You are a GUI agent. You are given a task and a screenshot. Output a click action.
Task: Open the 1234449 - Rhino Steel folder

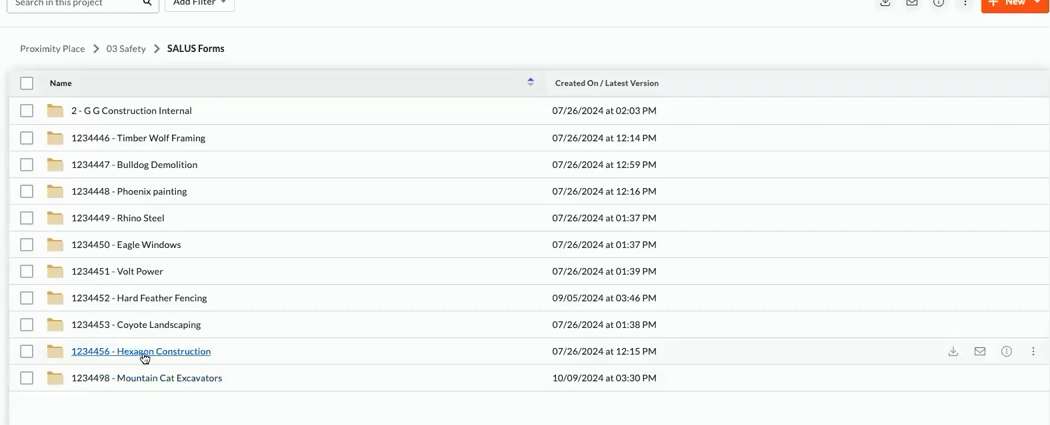118,218
